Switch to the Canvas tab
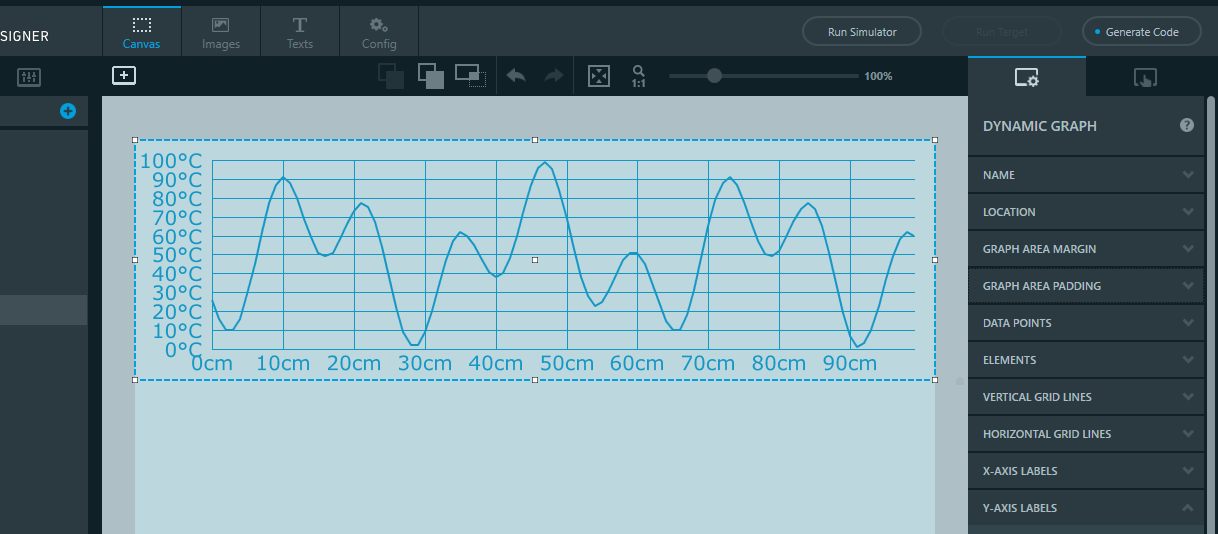 pos(142,31)
